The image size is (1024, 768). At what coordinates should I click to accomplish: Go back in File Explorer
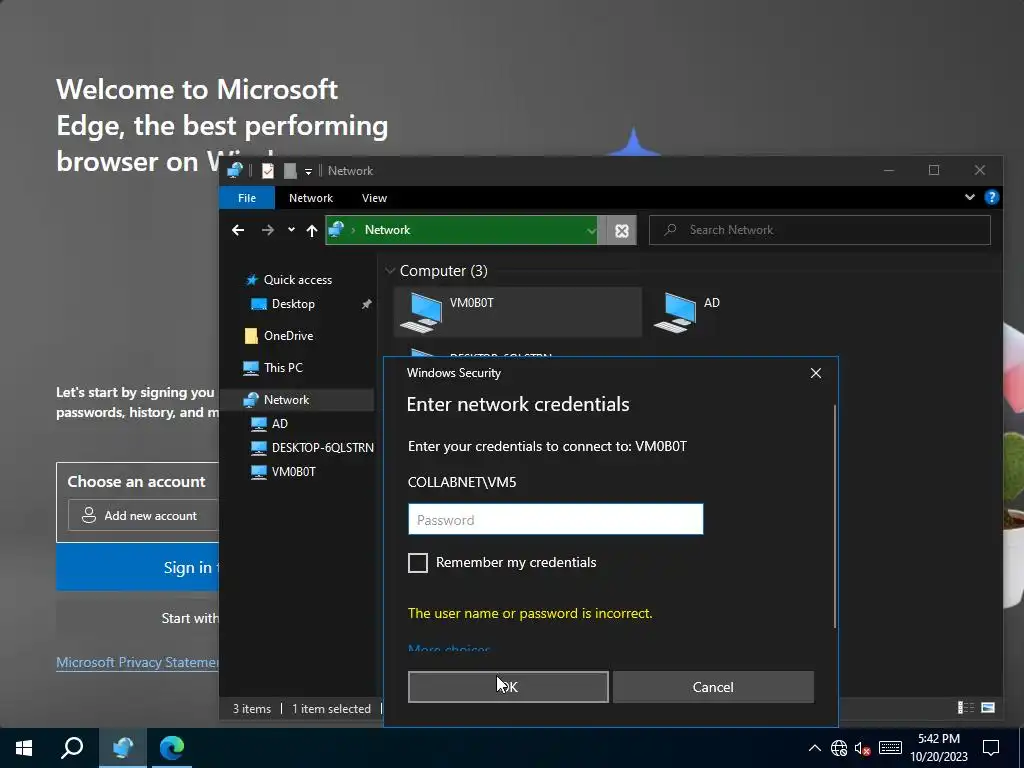[238, 230]
